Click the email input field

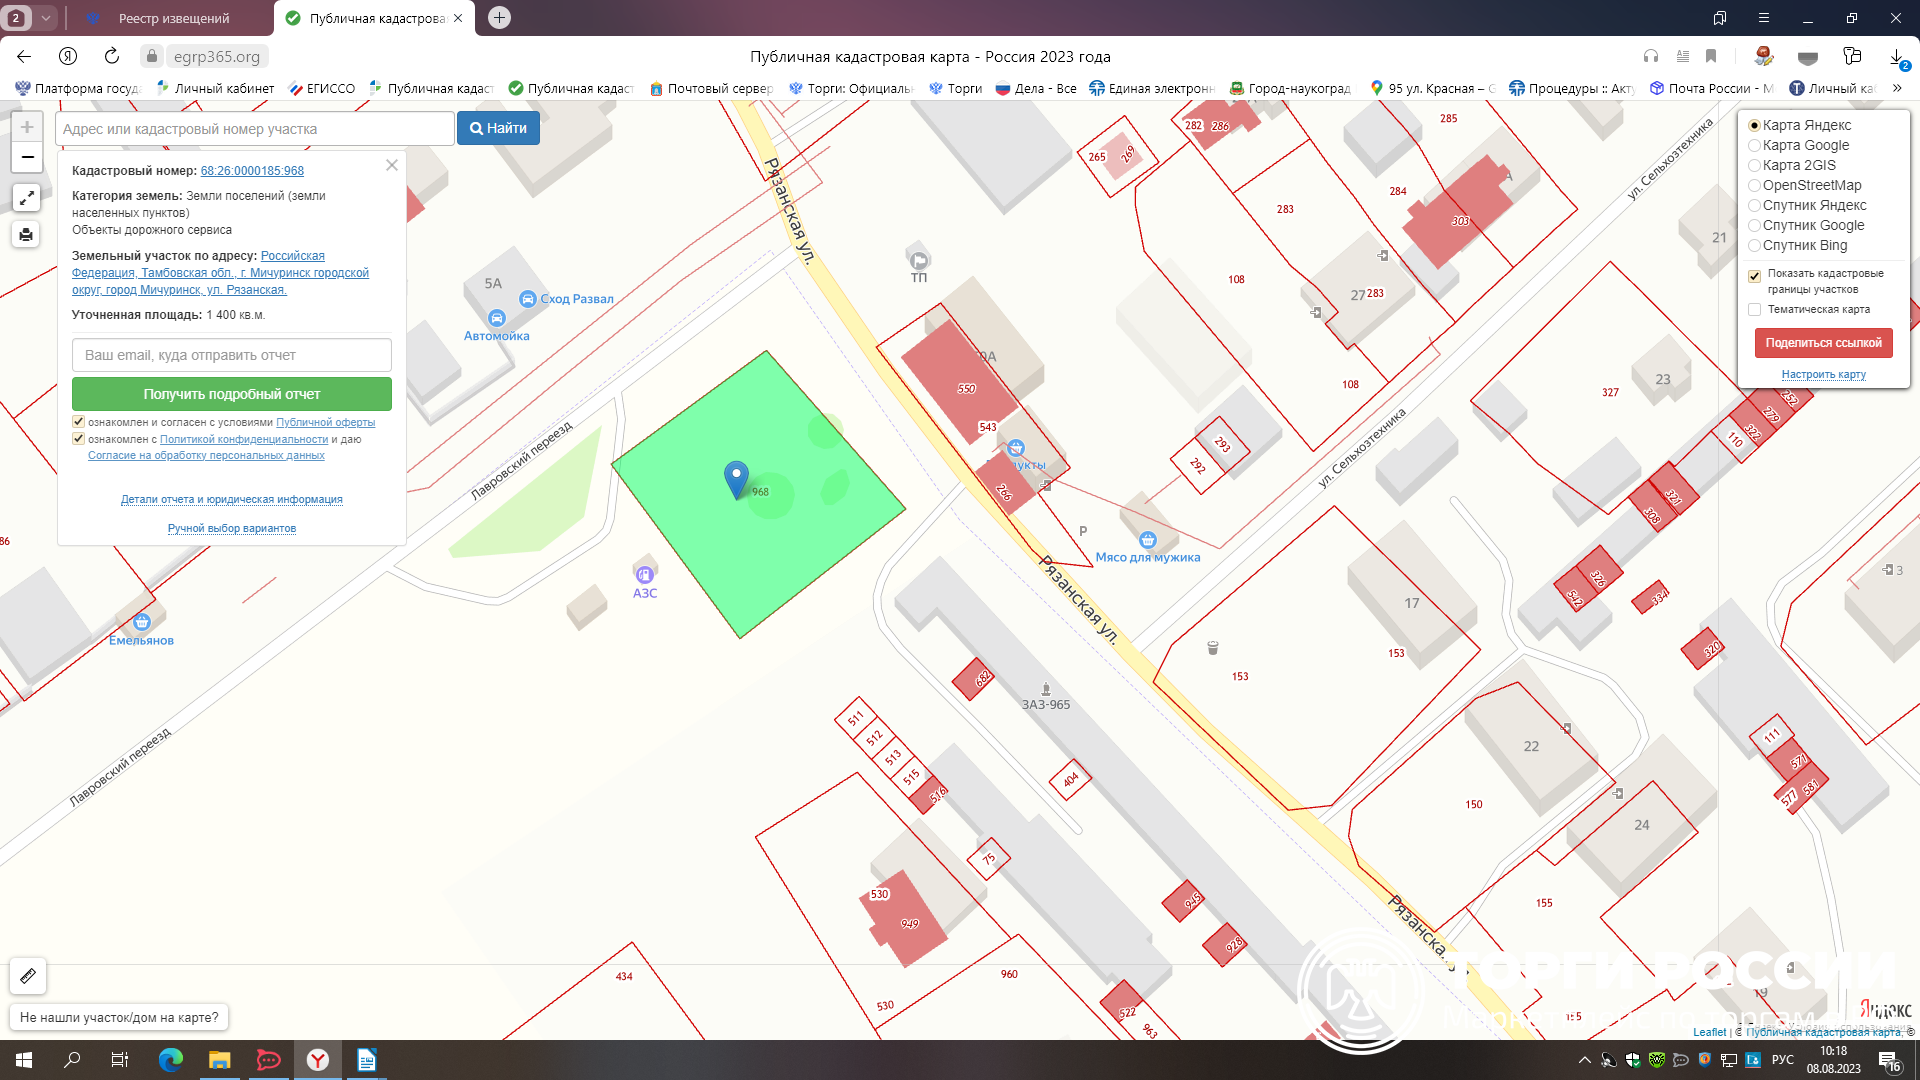pos(232,355)
